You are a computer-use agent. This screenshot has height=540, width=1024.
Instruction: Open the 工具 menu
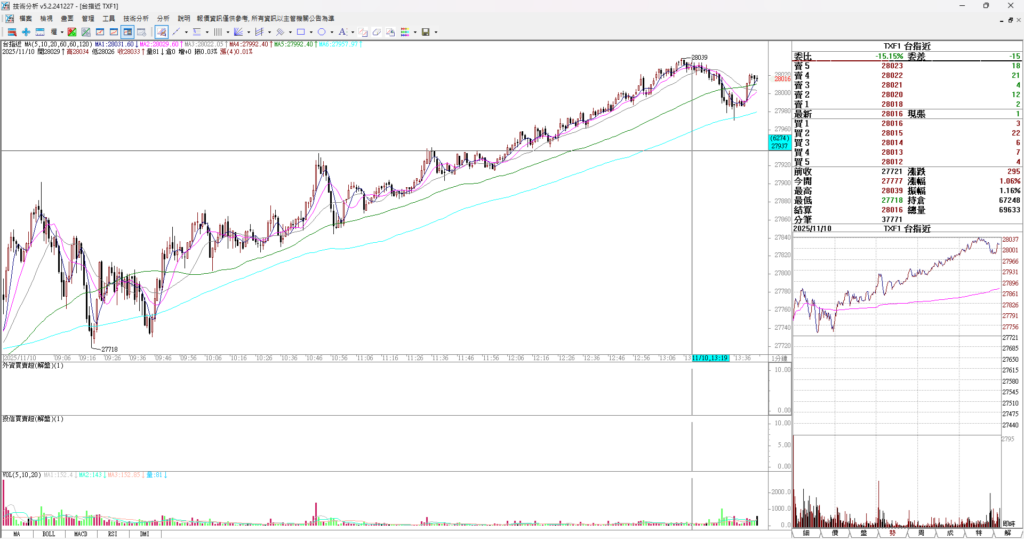click(x=109, y=18)
